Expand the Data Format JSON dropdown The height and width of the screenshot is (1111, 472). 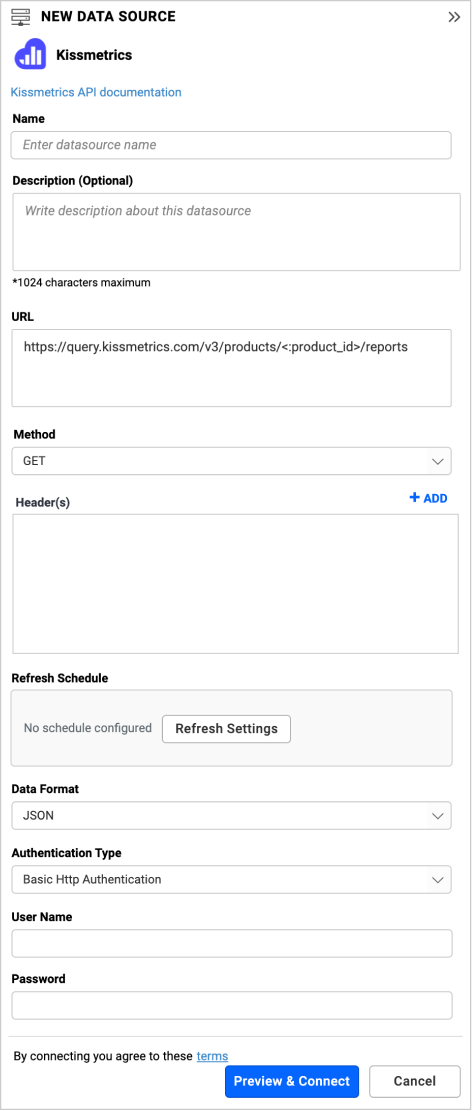231,816
